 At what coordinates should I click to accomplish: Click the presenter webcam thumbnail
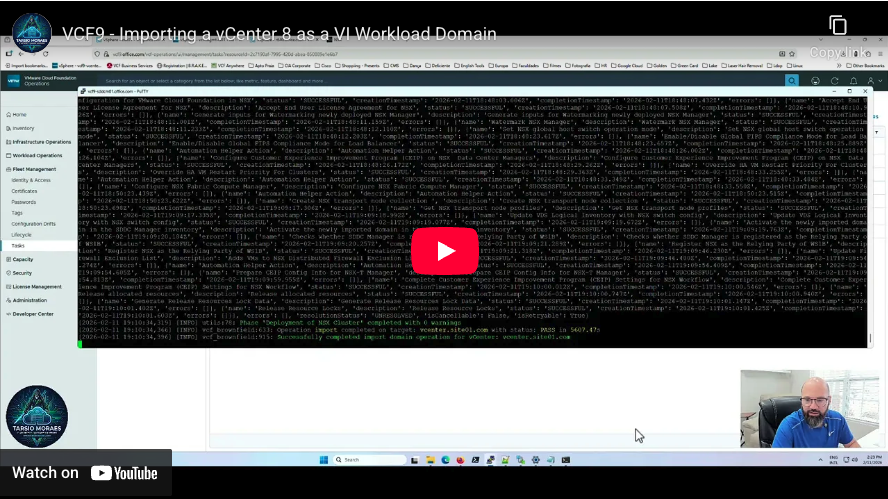tap(810, 409)
